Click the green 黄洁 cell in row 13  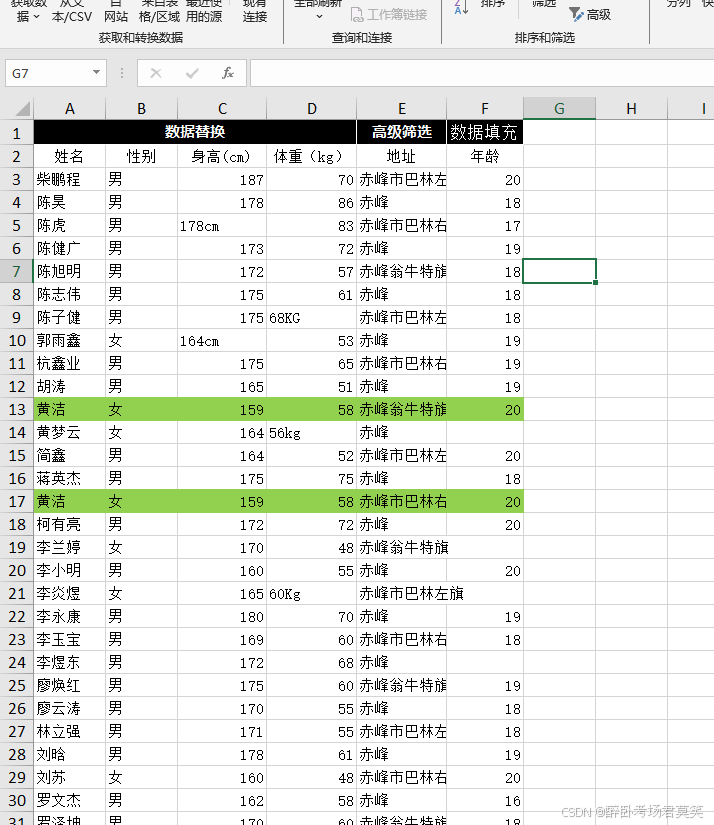click(69, 409)
